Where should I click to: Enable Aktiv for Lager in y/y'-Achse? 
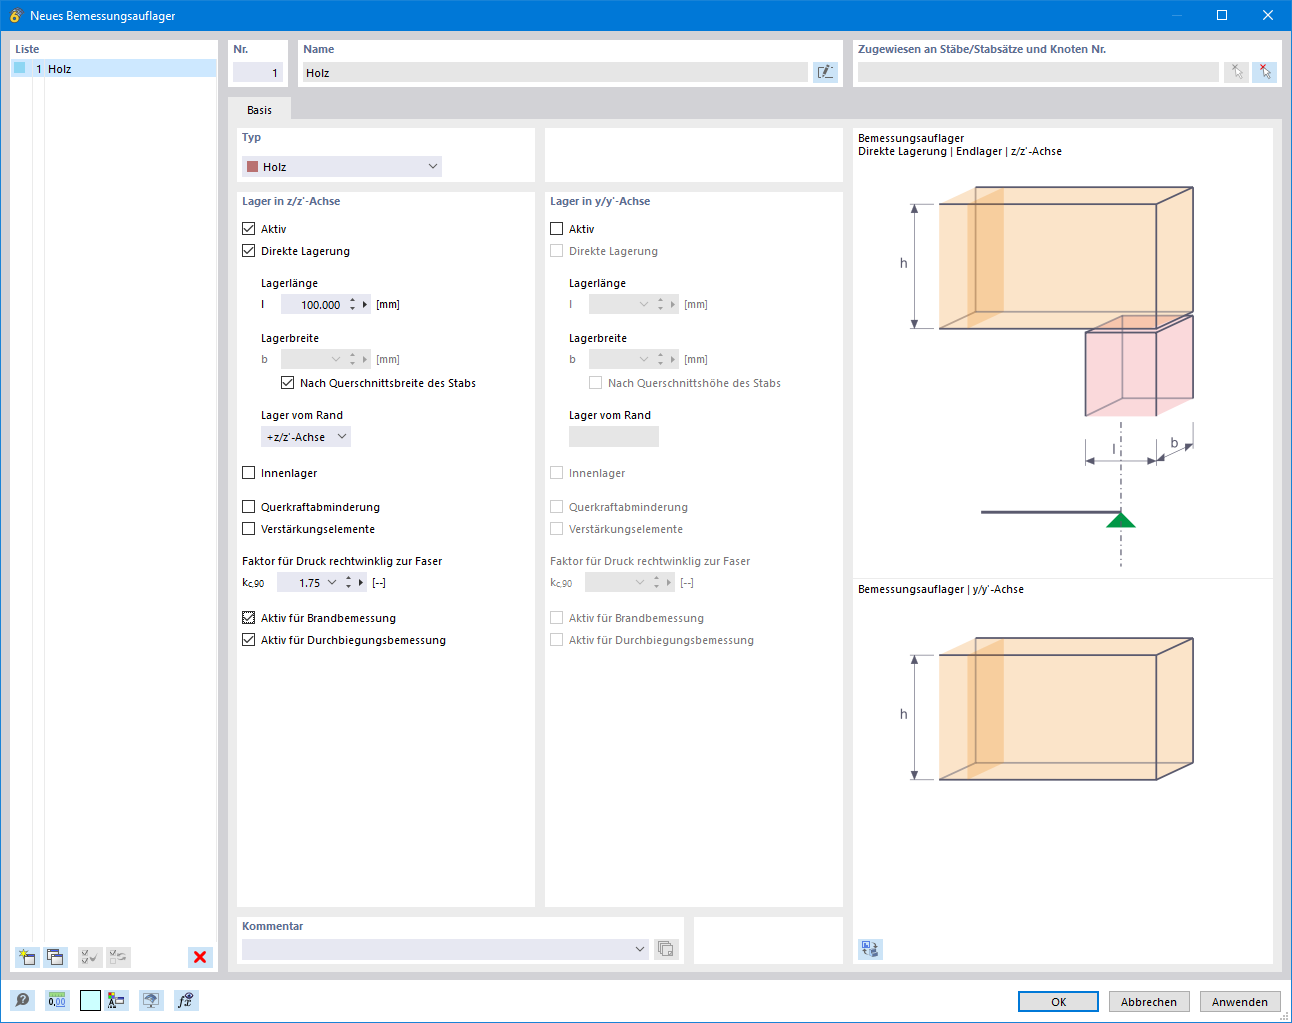[x=556, y=228]
